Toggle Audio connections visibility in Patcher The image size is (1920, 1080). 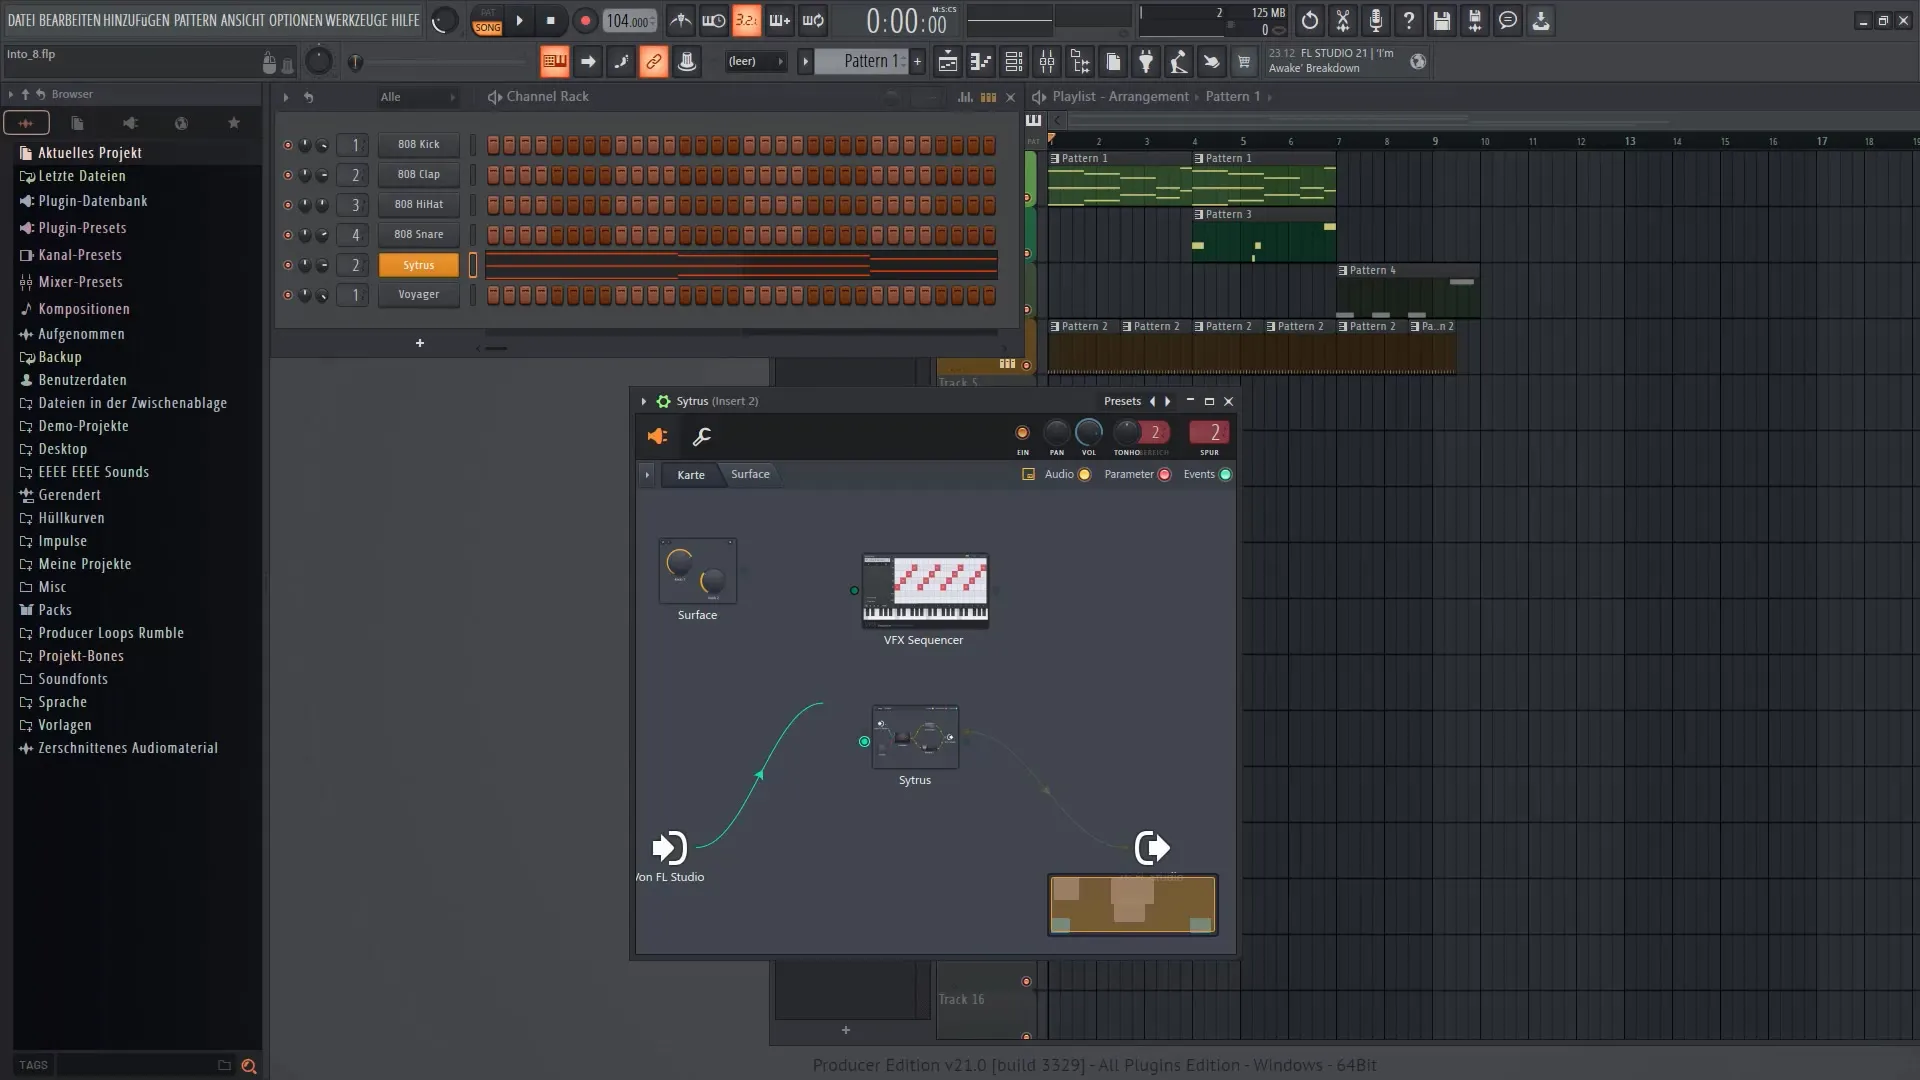(x=1084, y=475)
